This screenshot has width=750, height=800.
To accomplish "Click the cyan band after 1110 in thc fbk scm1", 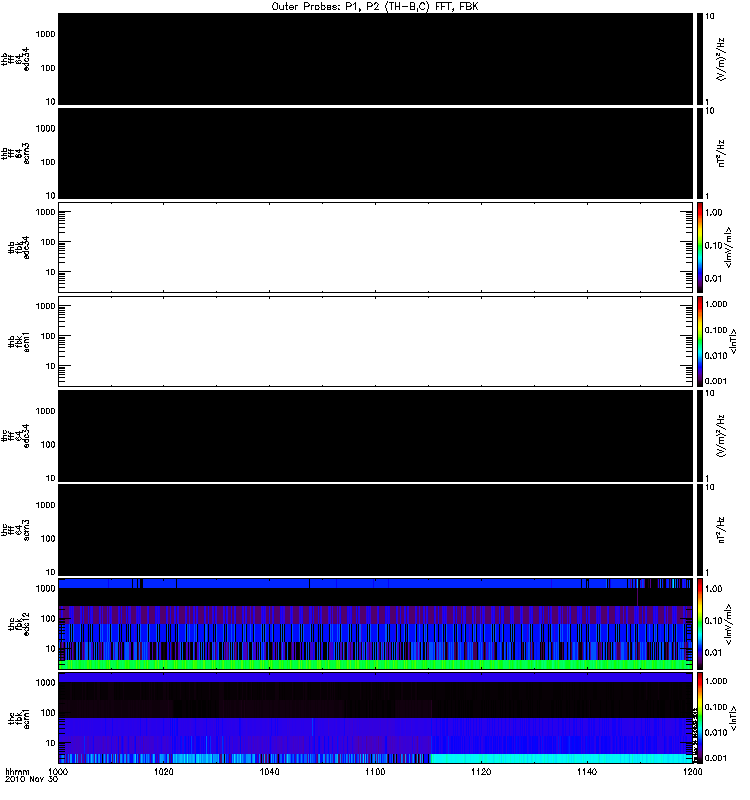I will pos(561,758).
